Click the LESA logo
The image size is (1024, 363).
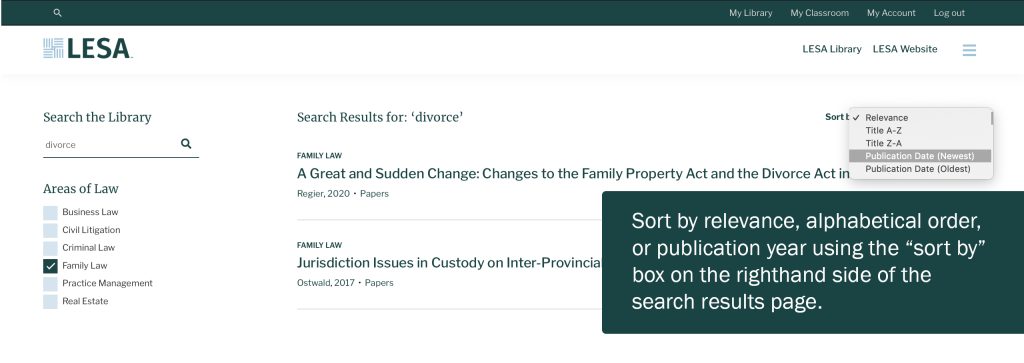tap(88, 48)
